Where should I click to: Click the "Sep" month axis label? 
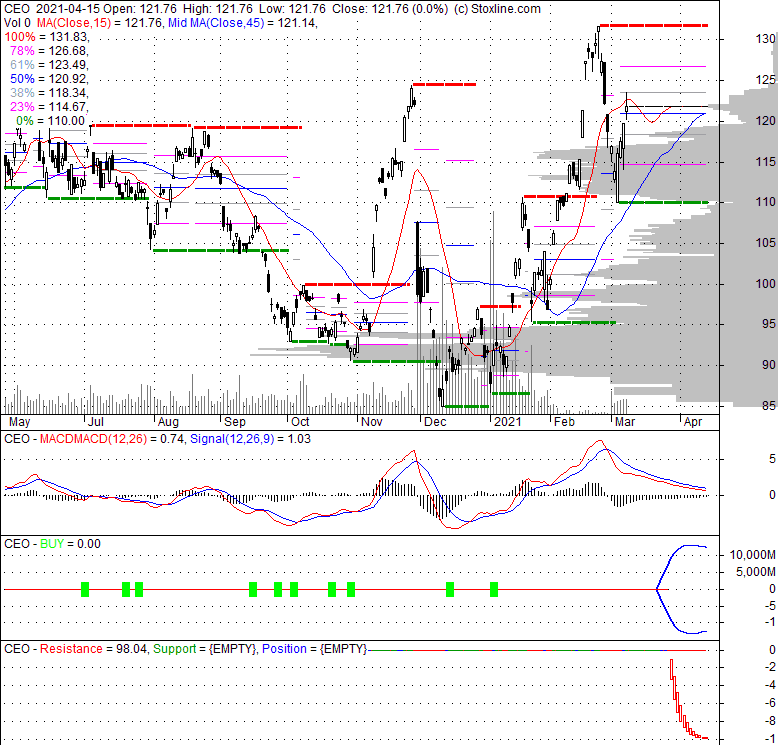[x=235, y=422]
